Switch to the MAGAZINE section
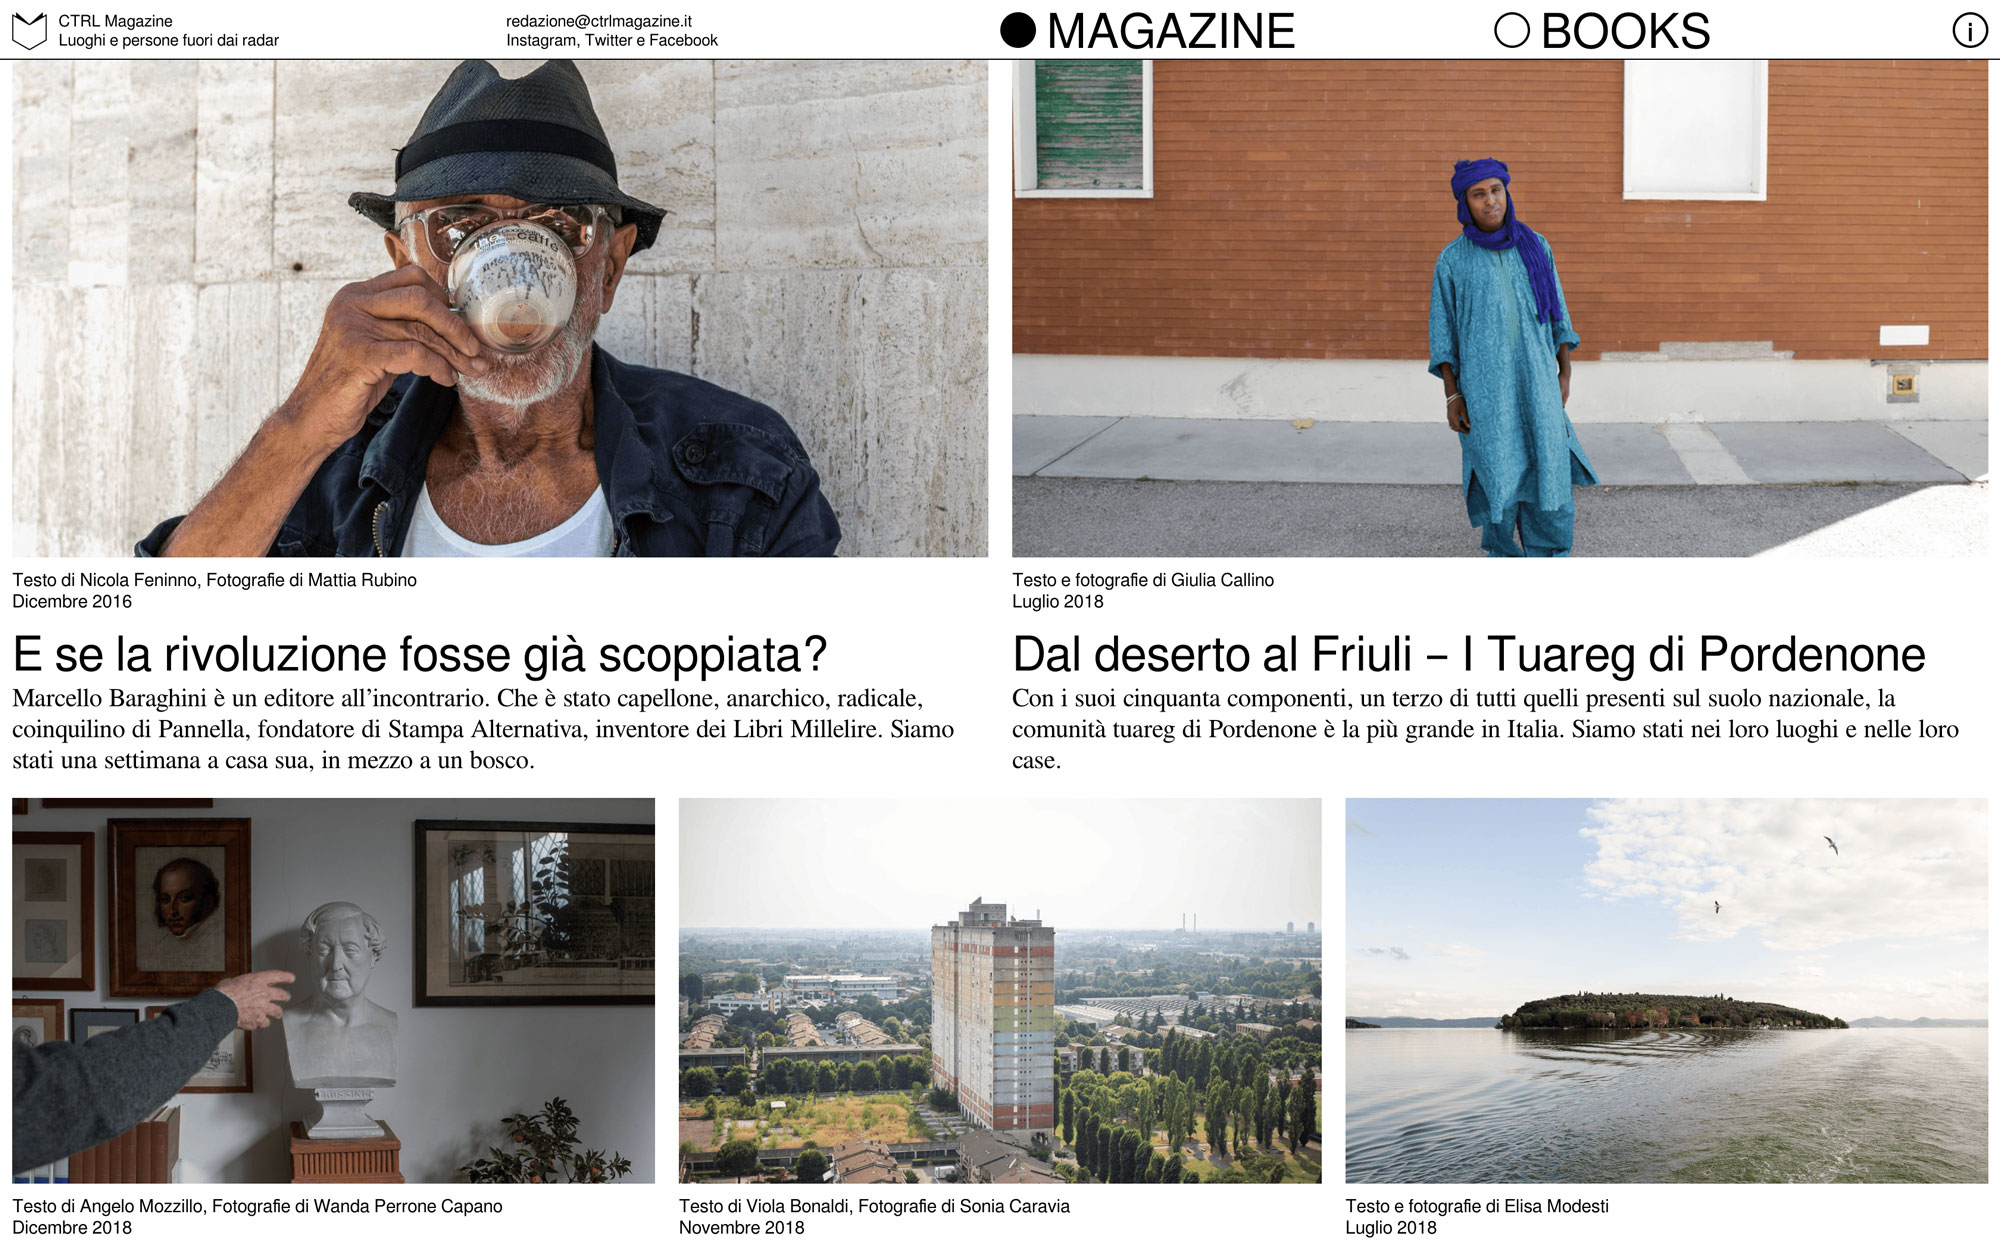The image size is (2000, 1250). [x=1170, y=31]
